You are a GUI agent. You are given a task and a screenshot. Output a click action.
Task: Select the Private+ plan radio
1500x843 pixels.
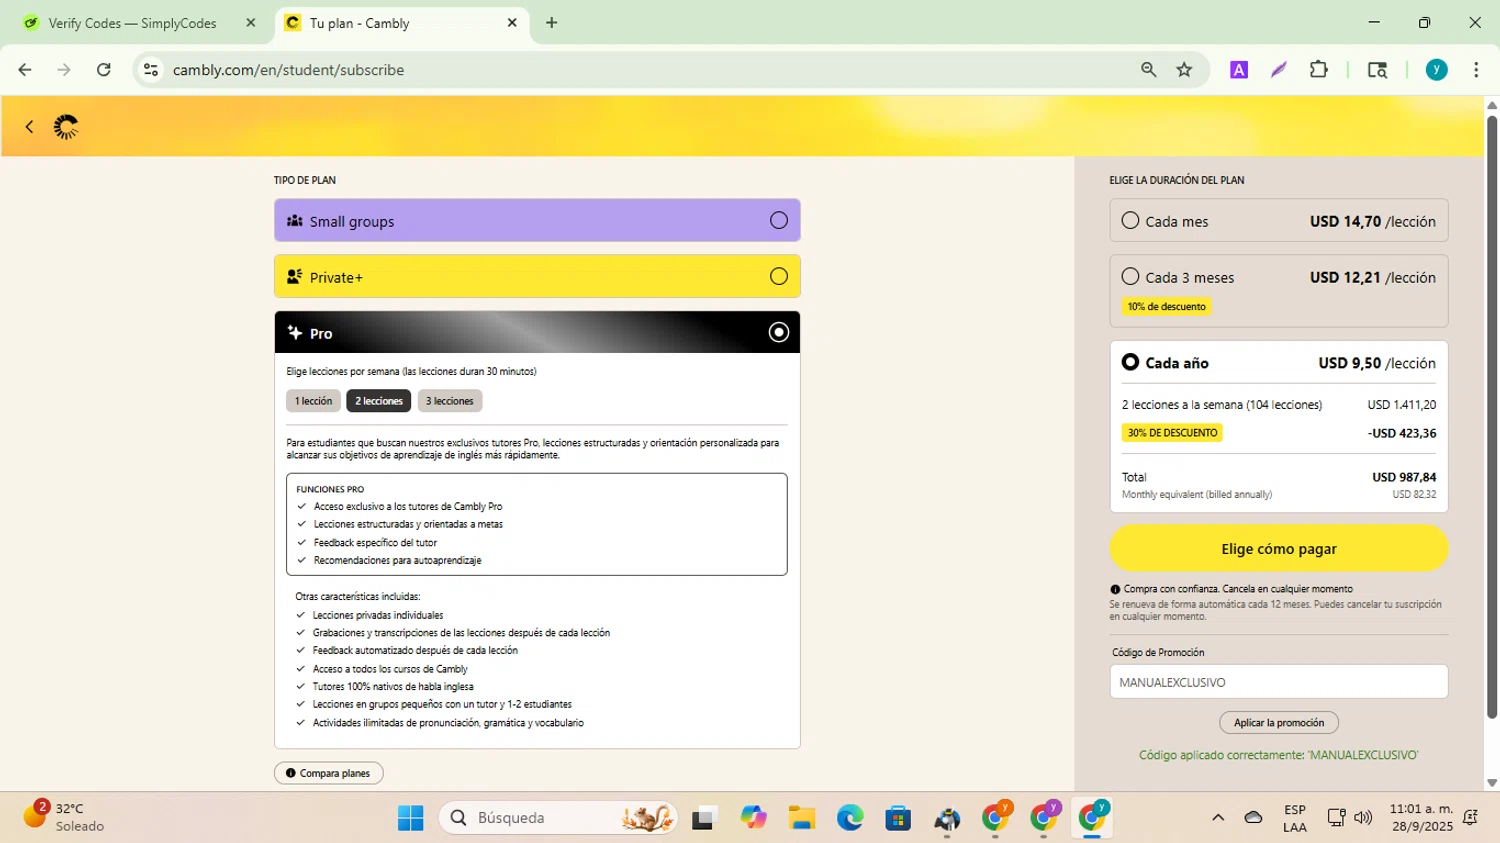pyautogui.click(x=779, y=277)
